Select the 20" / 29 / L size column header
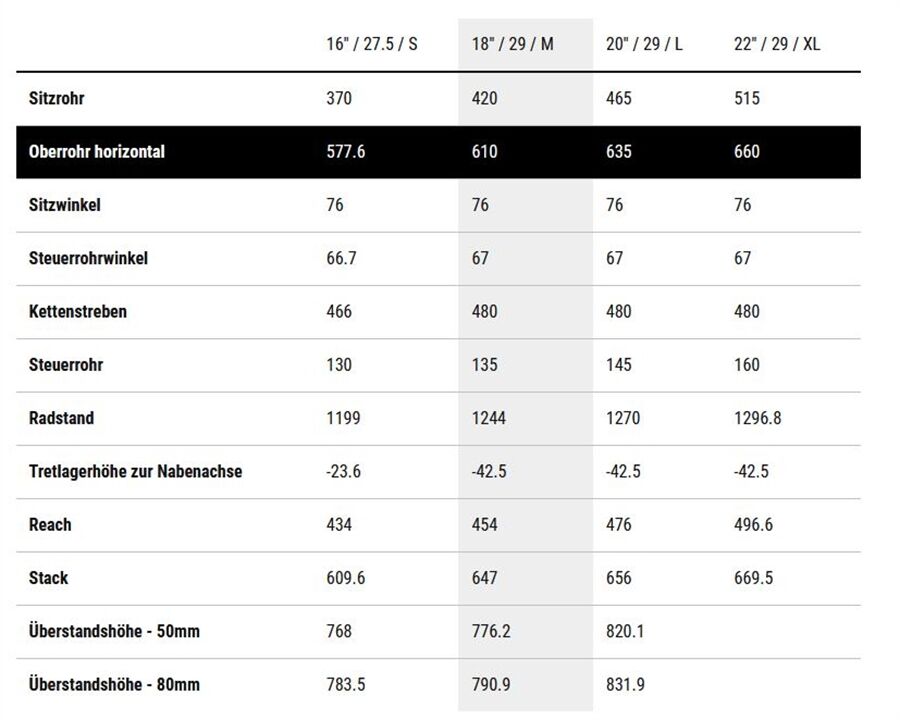Screen dimensions: 900x720 644,44
